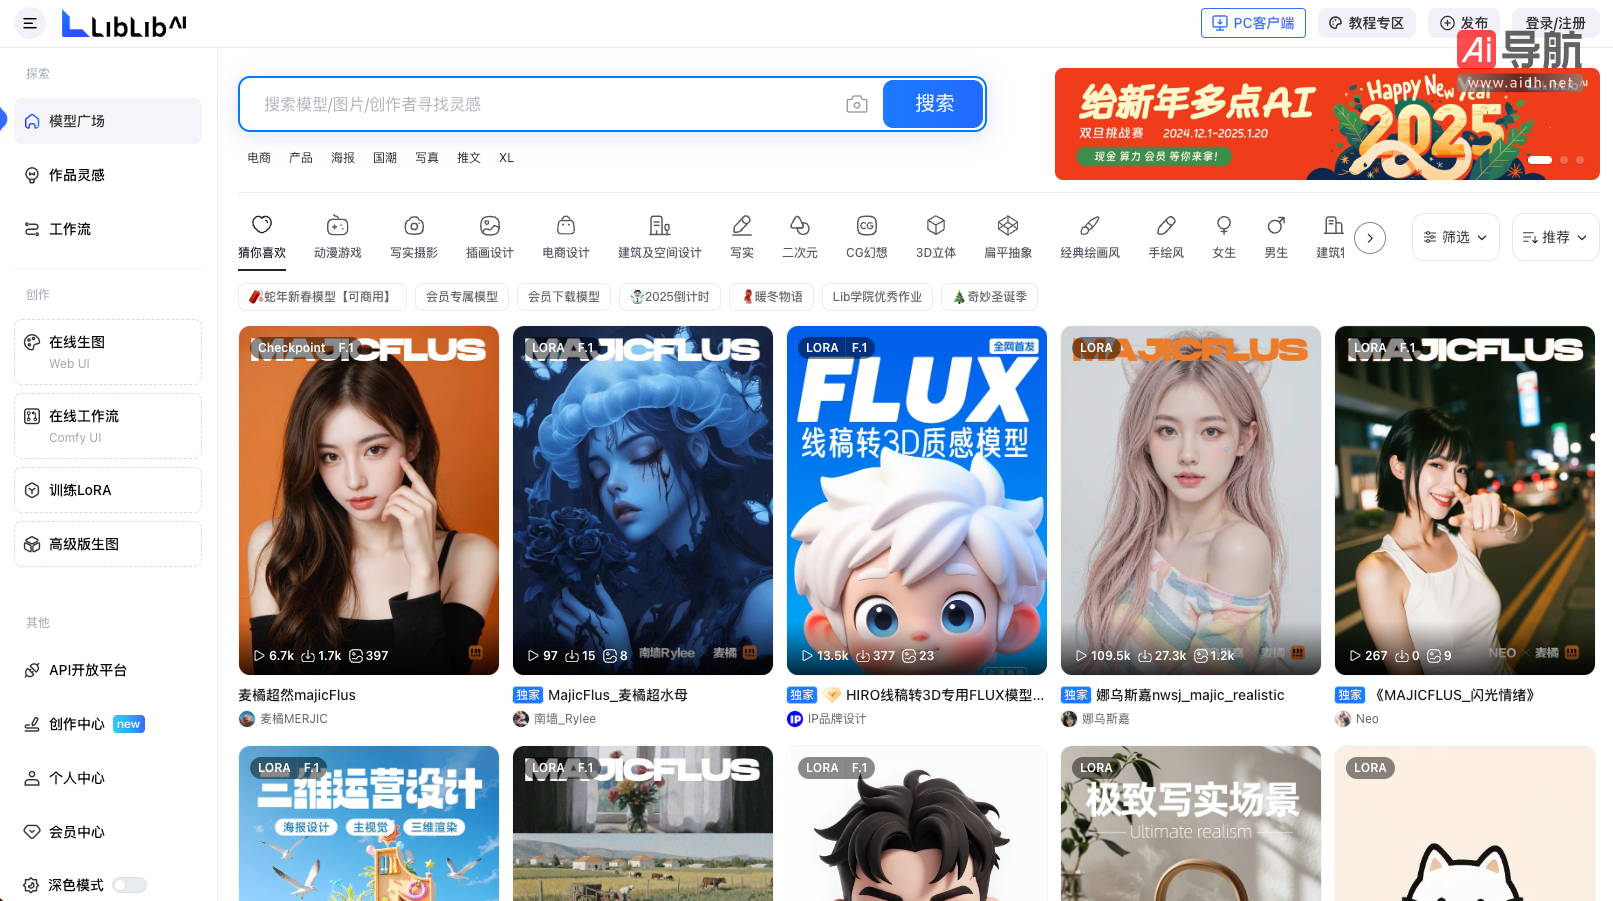Select the 会员专属模型 filter tag

[462, 297]
